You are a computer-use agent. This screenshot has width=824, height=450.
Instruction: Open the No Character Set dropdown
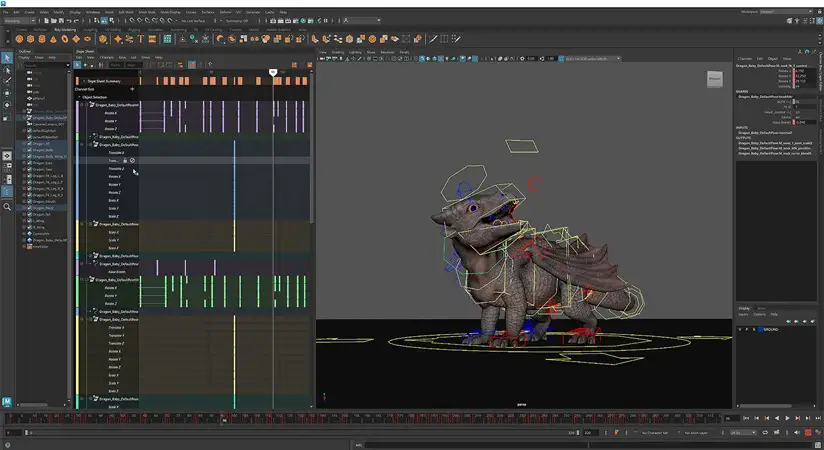[655, 433]
